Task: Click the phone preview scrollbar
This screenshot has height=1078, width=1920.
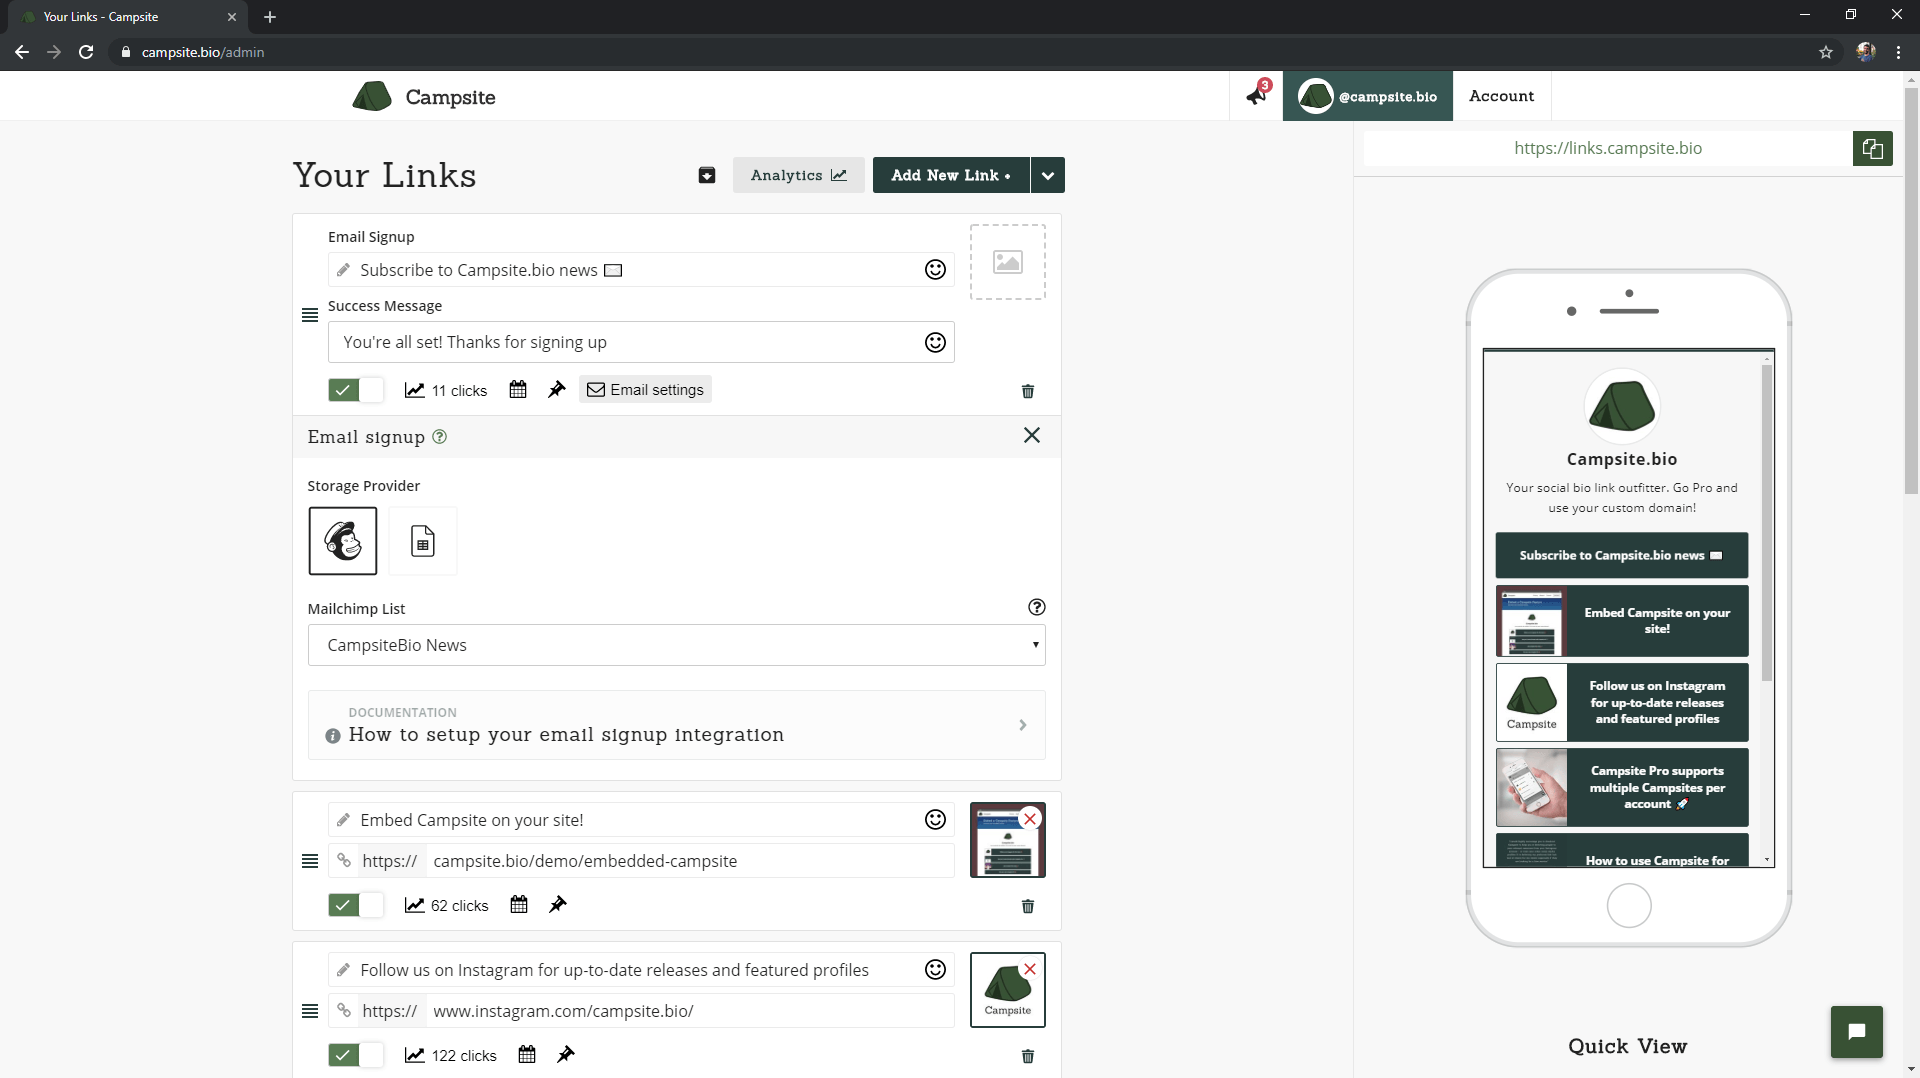Action: [x=1767, y=520]
